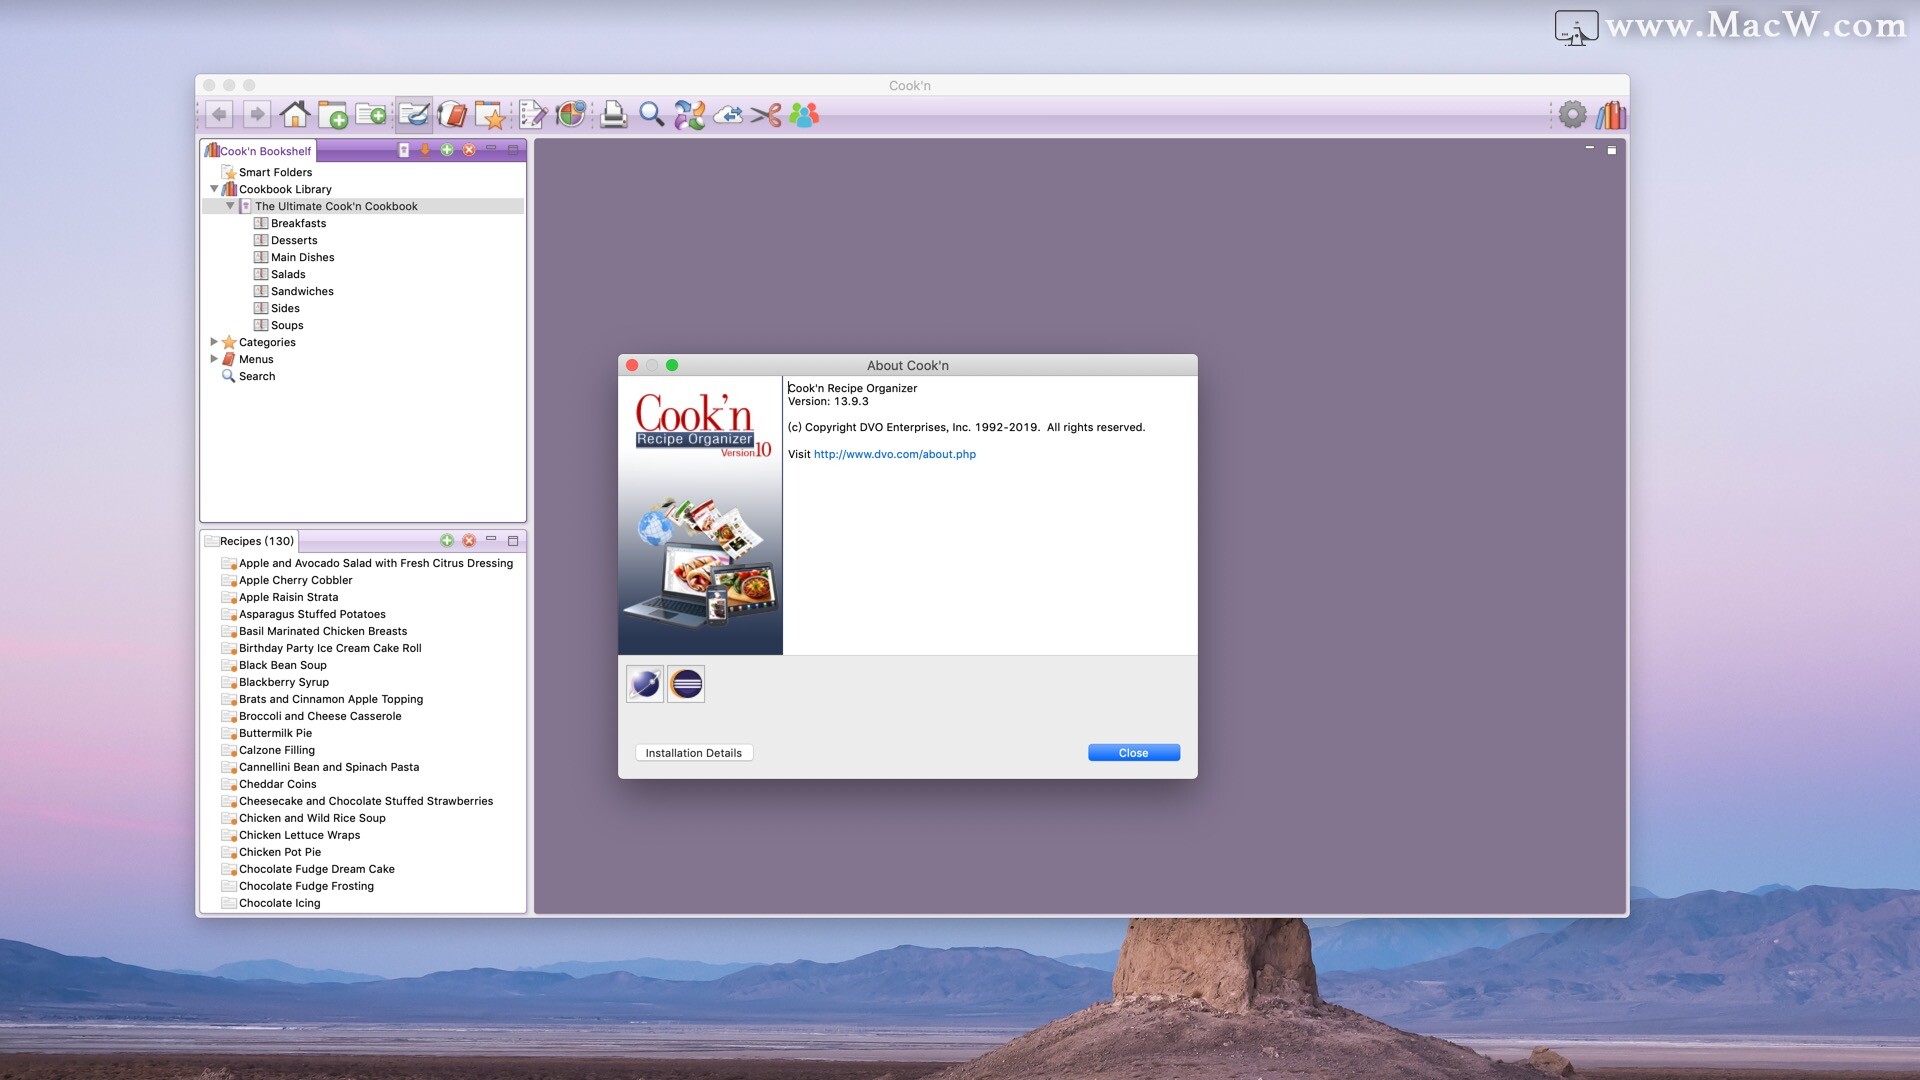Select the Sides chapter

click(285, 308)
